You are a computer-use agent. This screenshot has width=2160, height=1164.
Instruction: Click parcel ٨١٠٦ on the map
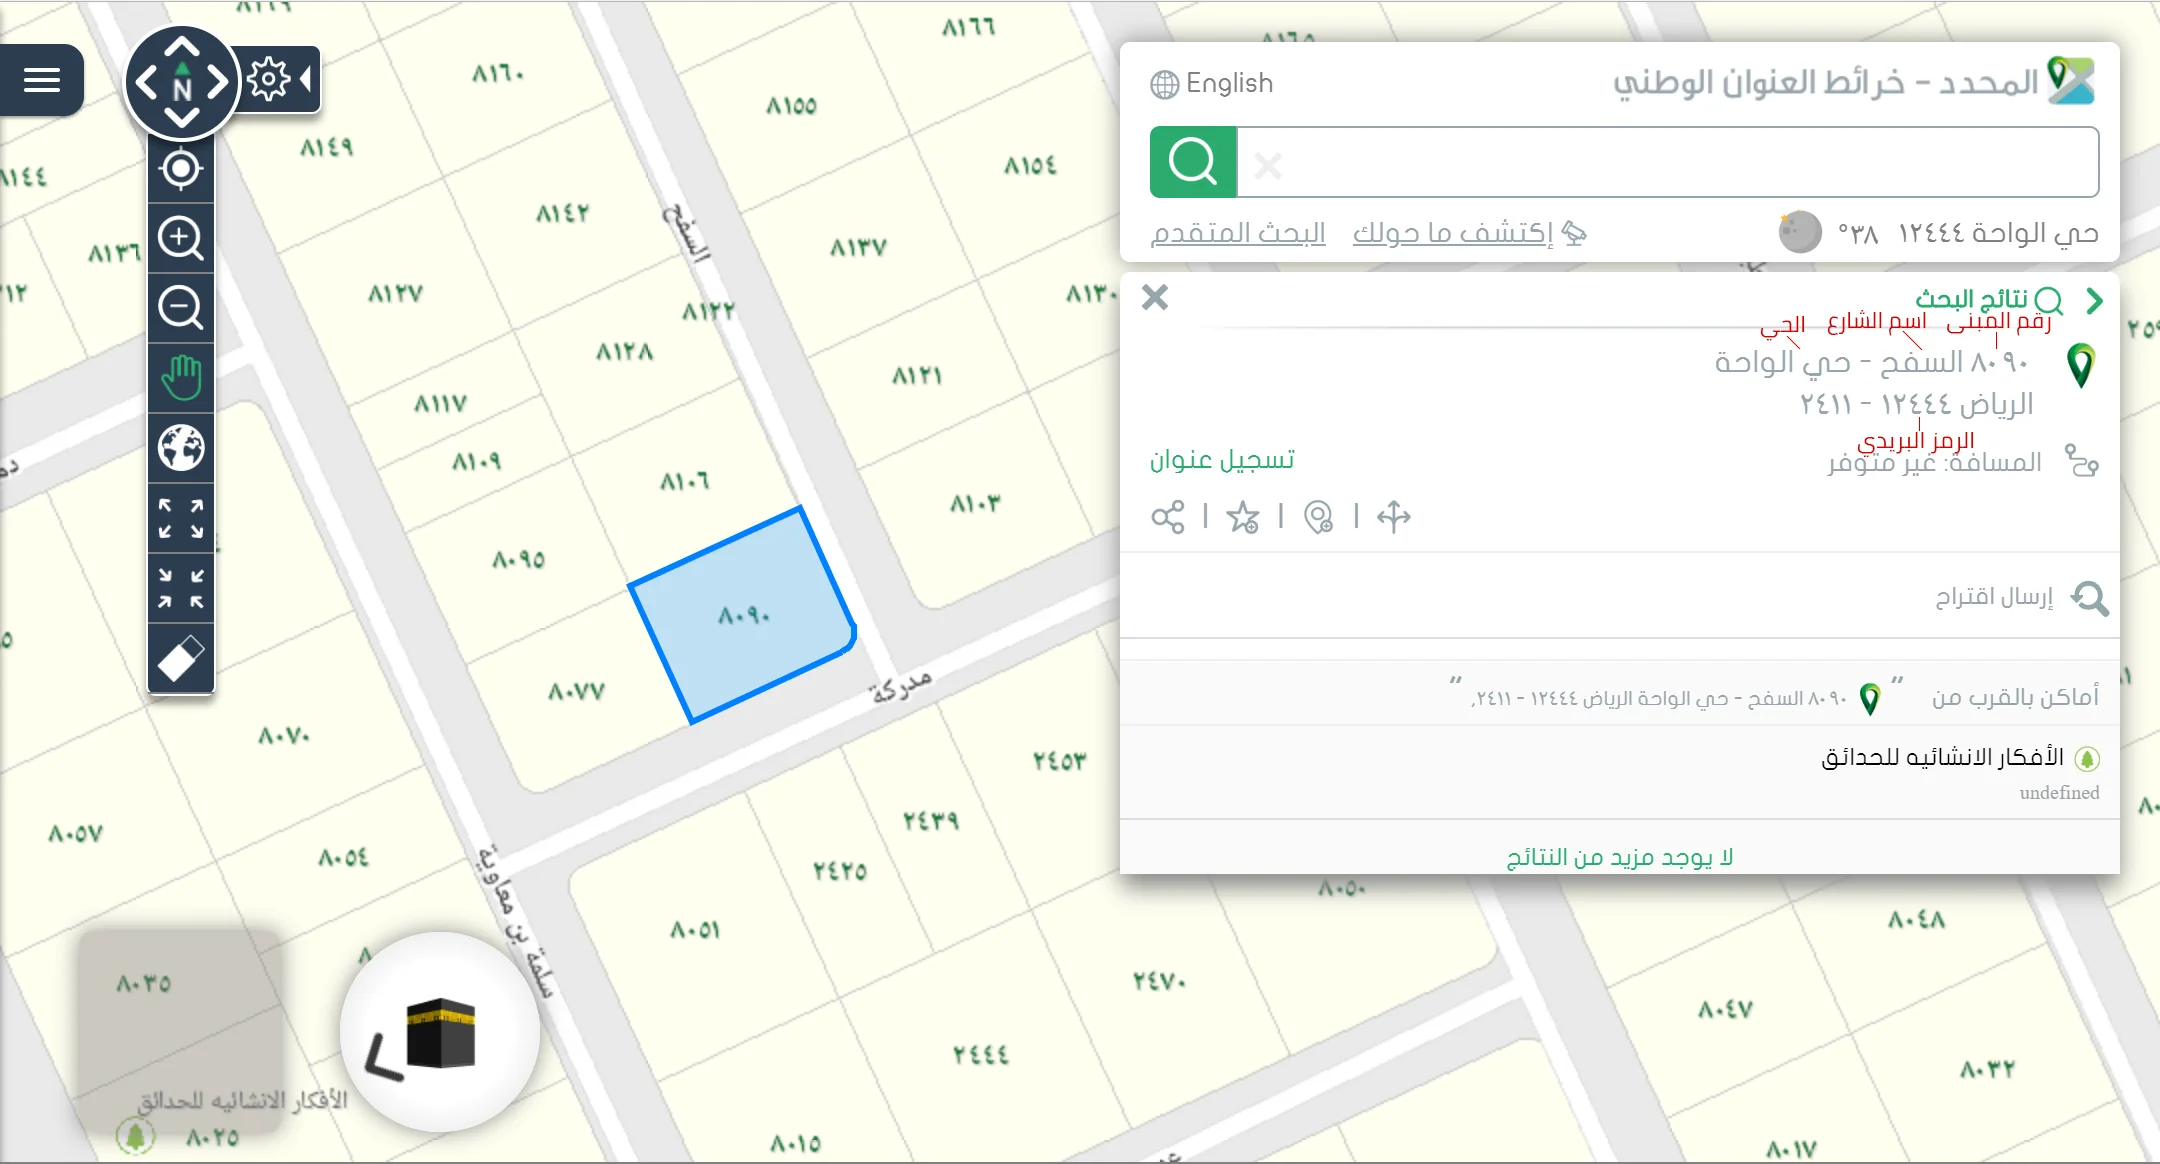[x=684, y=481]
